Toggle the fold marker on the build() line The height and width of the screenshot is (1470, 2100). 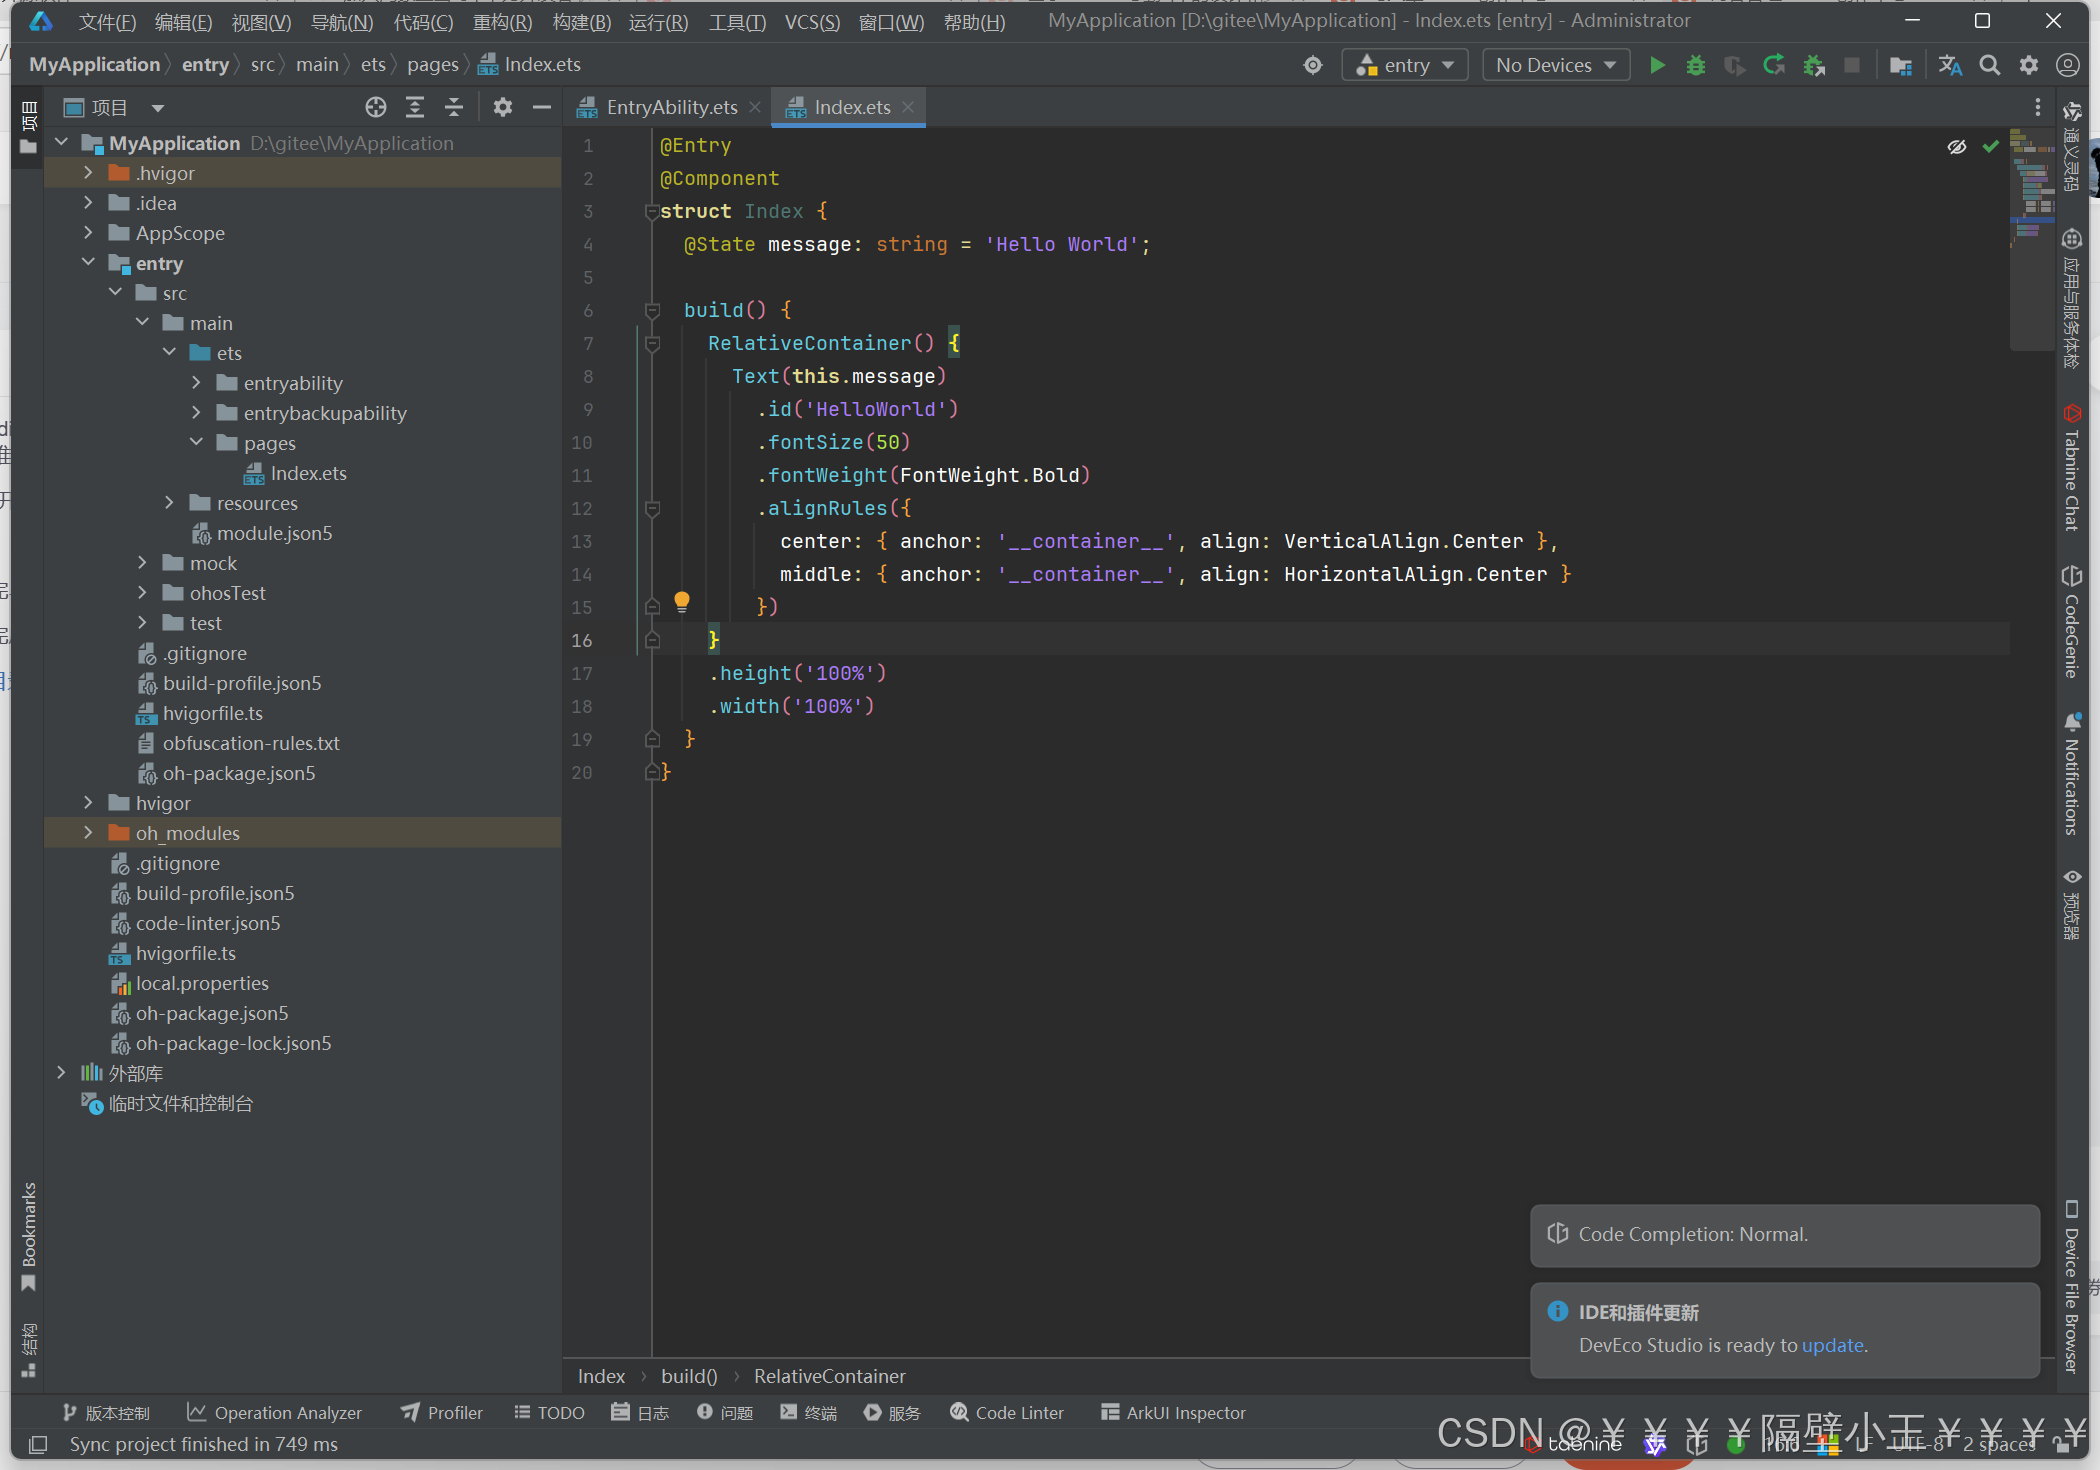click(x=652, y=310)
